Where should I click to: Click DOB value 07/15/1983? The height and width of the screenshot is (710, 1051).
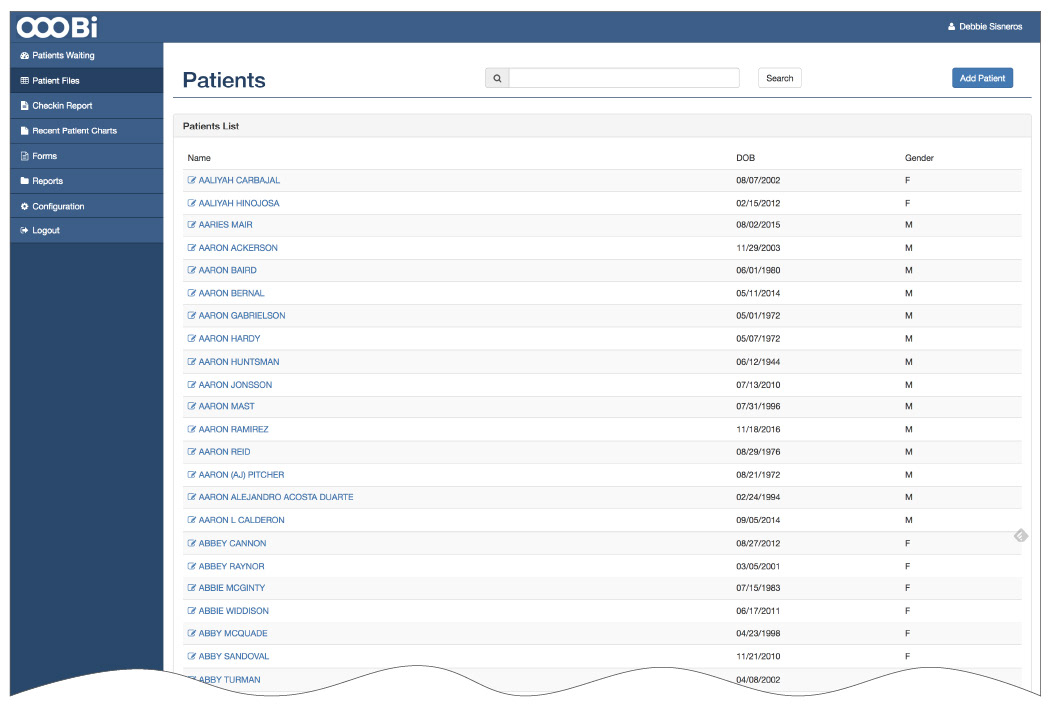coord(758,588)
